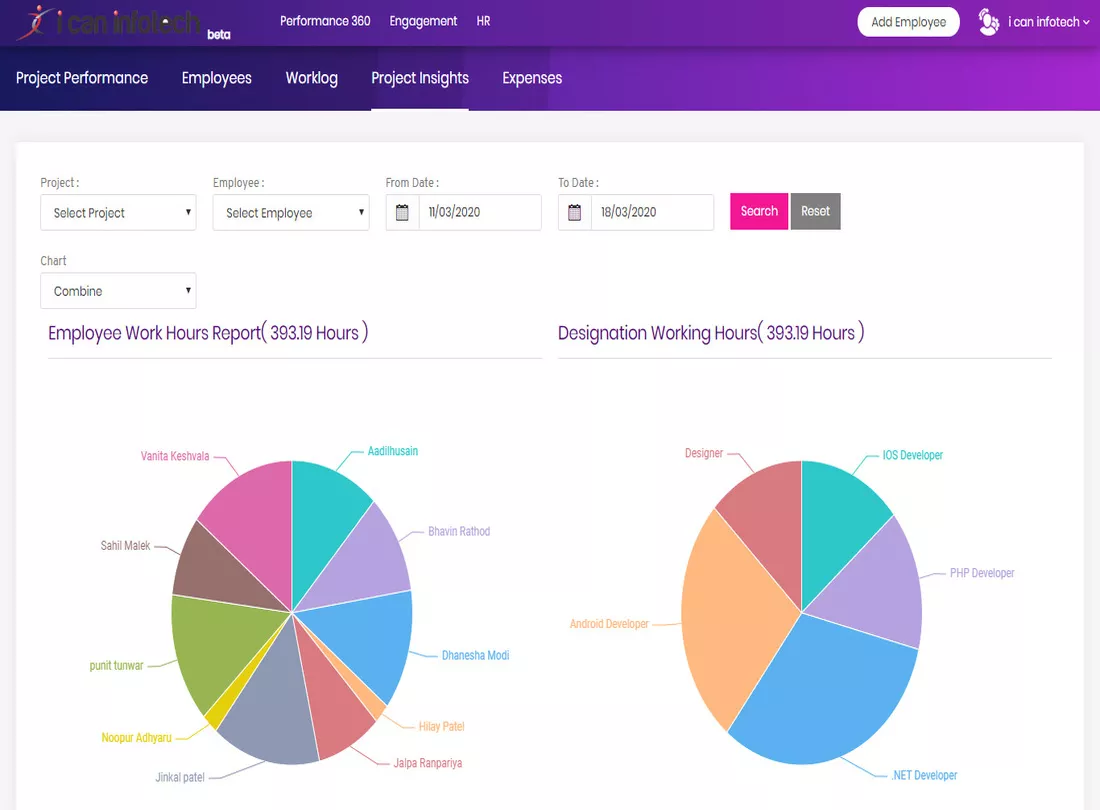Open the Select Employee dropdown
This screenshot has height=810, width=1100.
[291, 212]
